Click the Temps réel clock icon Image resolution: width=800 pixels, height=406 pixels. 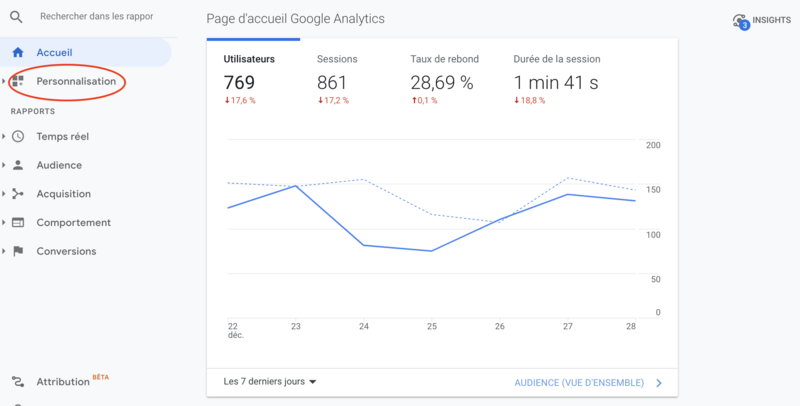(x=17, y=136)
